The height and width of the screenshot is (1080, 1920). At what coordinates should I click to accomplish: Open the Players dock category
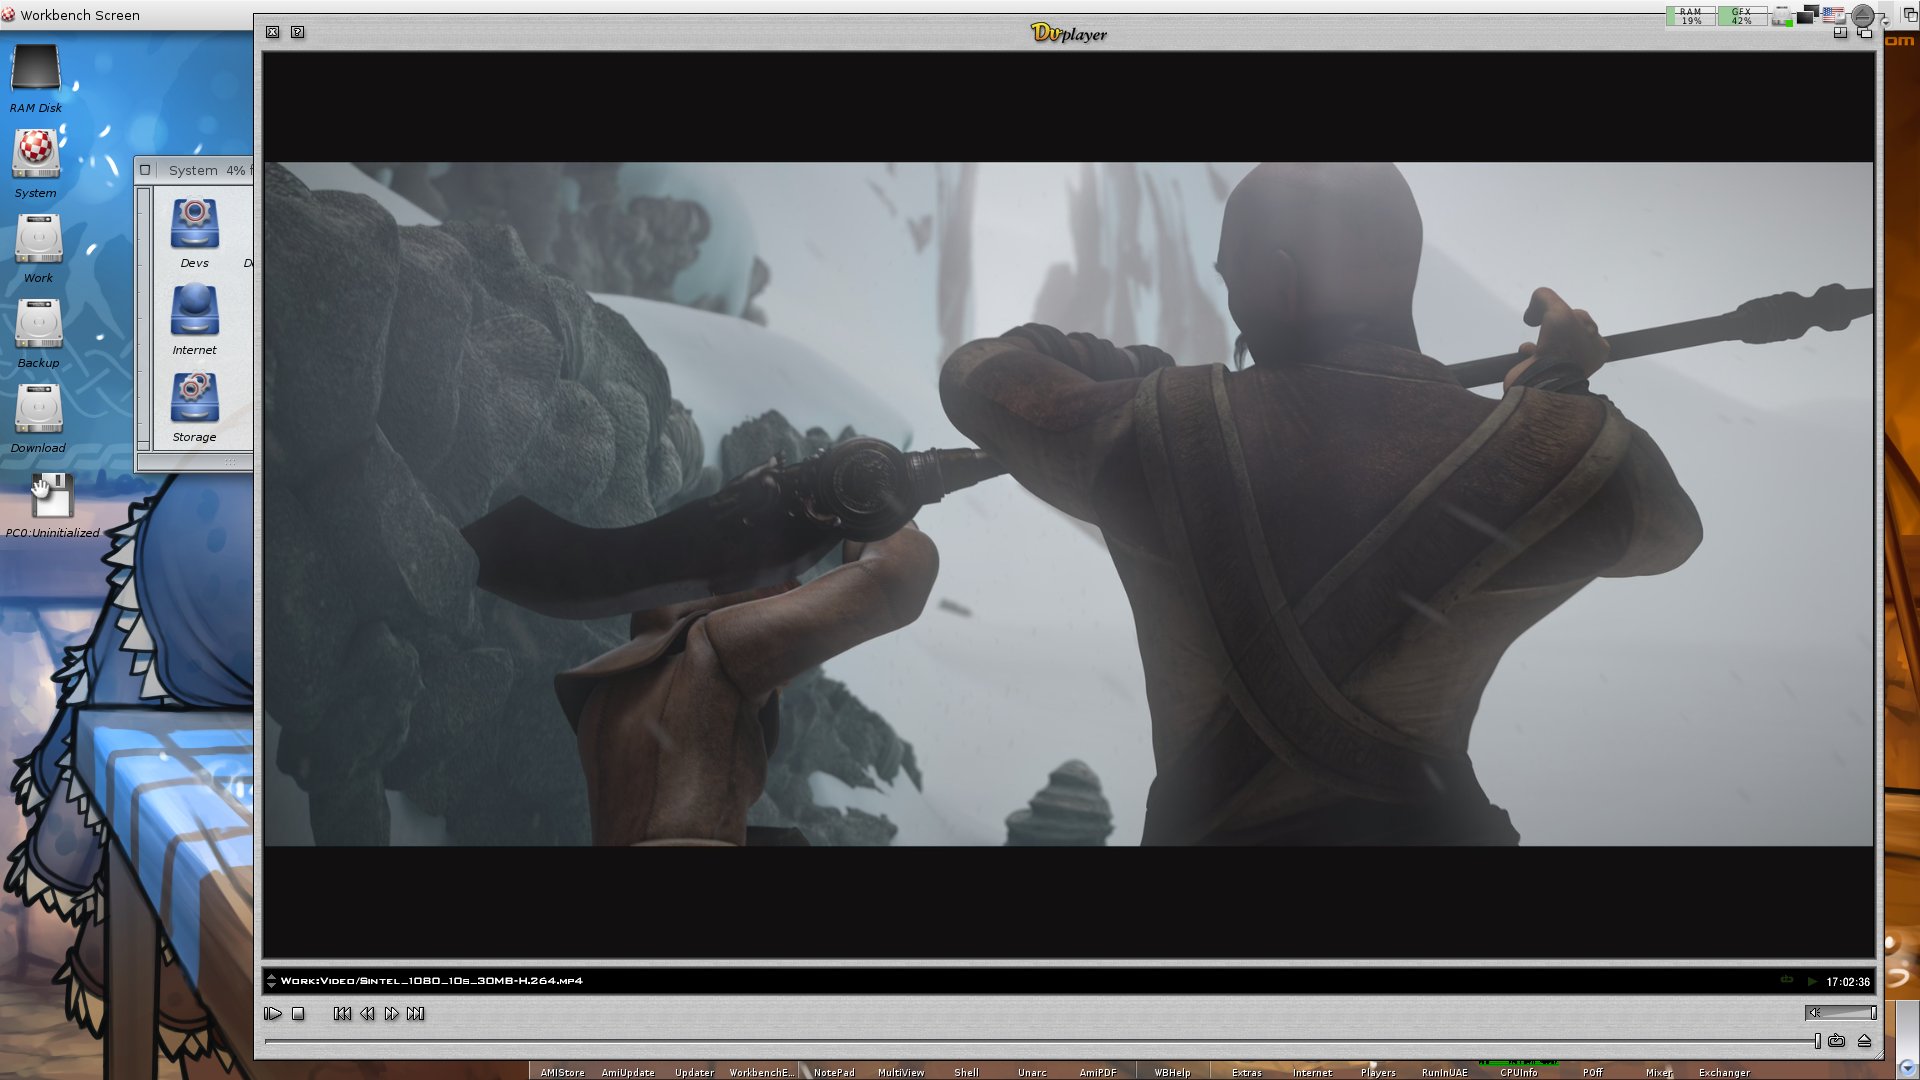1378,1072
